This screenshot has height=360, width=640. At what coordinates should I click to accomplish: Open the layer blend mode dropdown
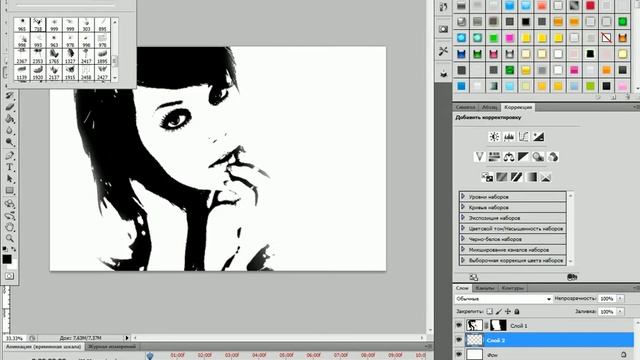(503, 299)
